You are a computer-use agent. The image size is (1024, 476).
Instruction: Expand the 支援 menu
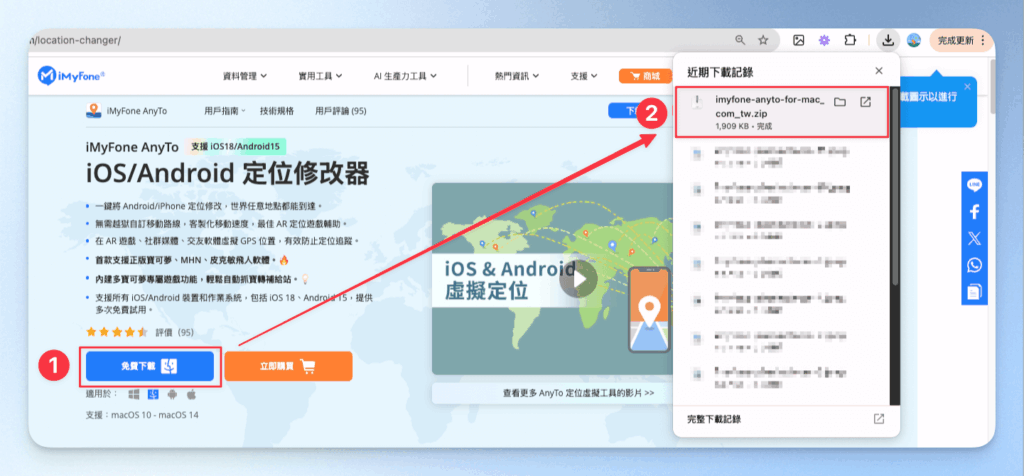click(x=584, y=76)
